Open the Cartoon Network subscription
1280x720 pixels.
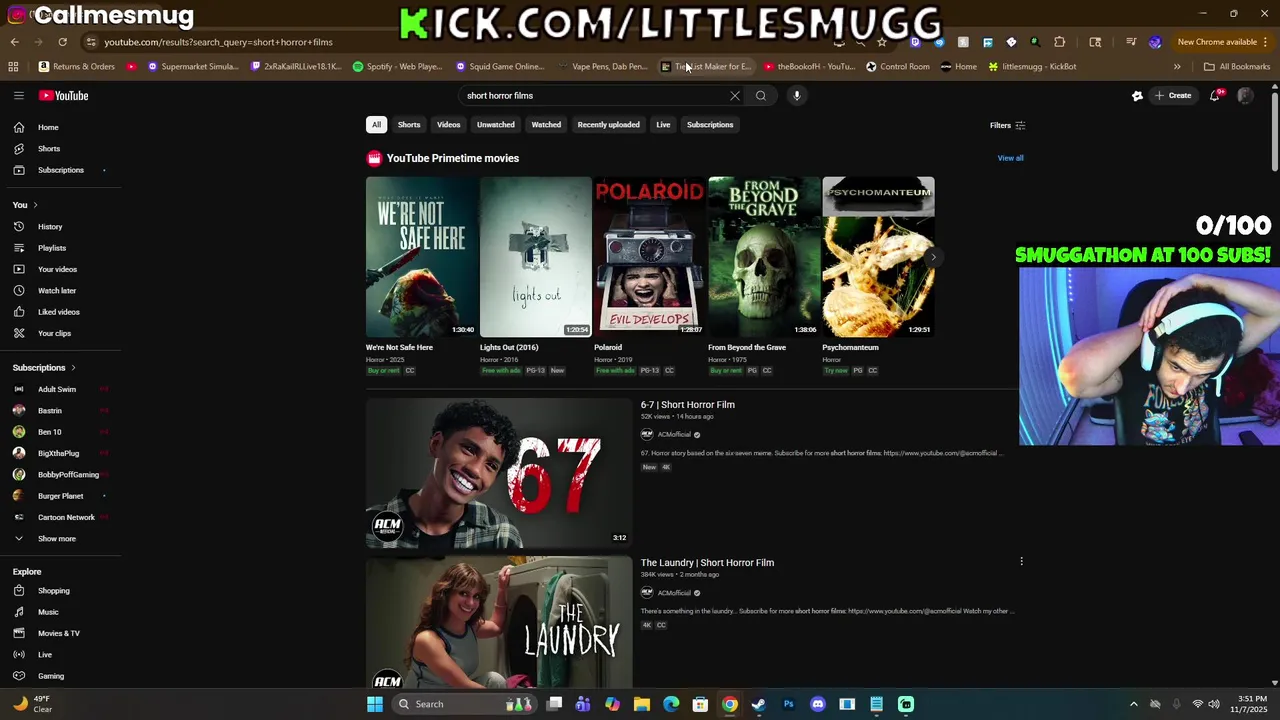click(x=66, y=517)
